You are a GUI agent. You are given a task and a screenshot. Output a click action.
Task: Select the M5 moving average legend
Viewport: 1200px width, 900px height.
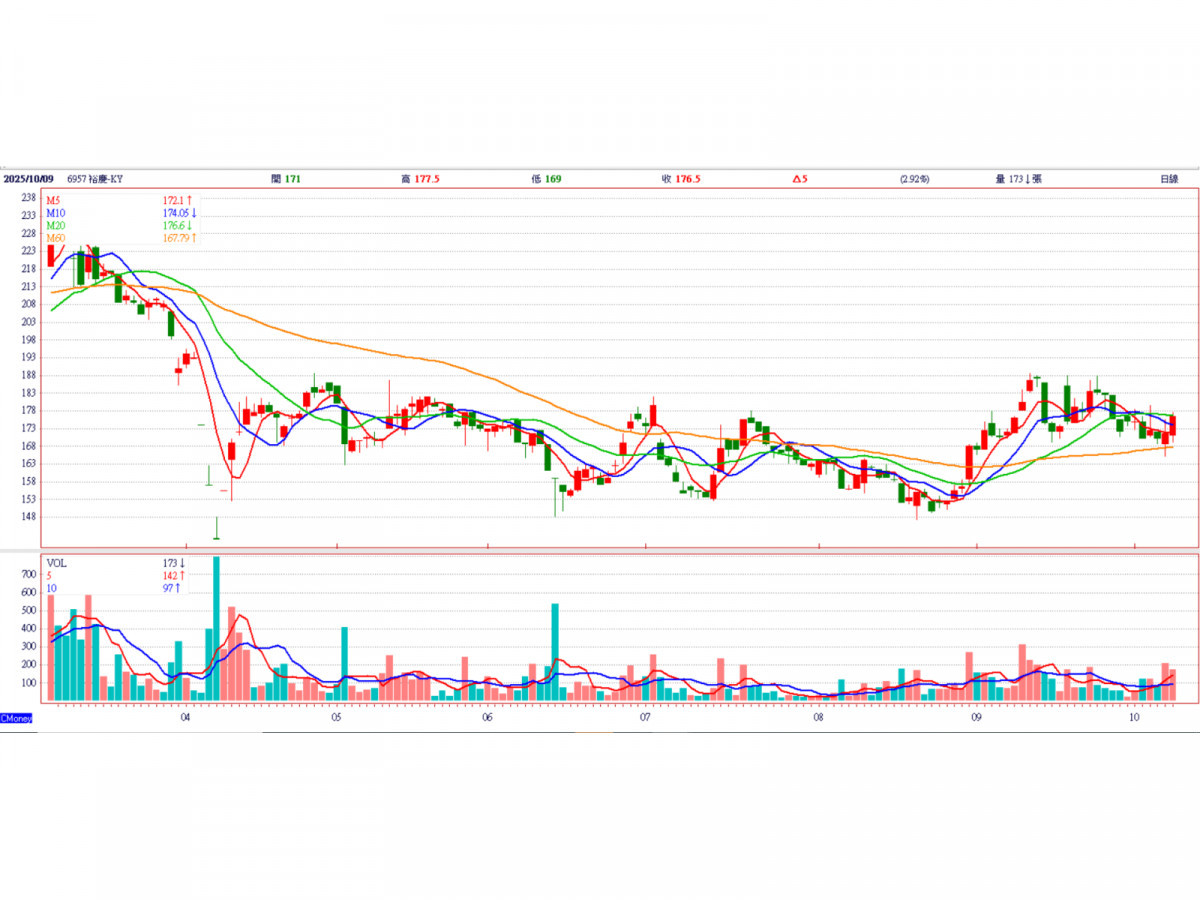pos(53,201)
